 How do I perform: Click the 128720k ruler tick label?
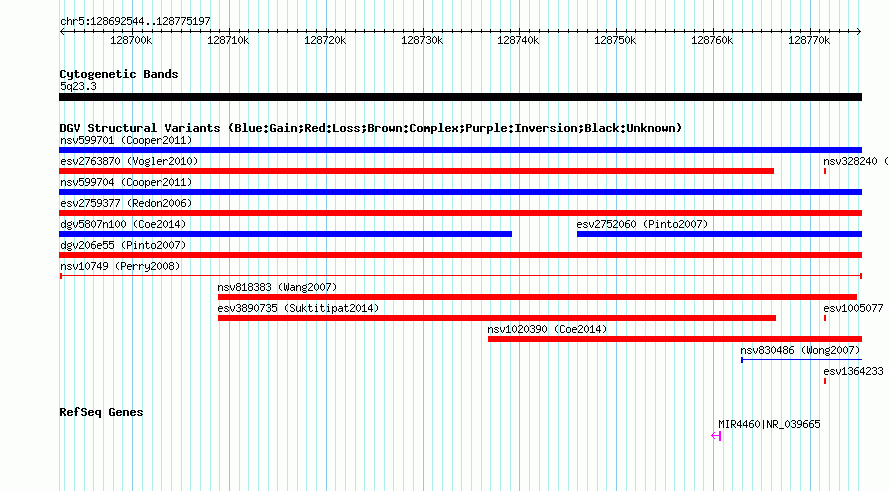[x=325, y=40]
